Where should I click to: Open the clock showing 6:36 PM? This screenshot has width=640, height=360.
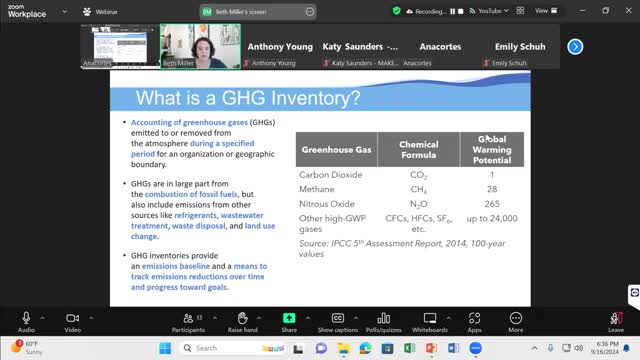coord(604,348)
